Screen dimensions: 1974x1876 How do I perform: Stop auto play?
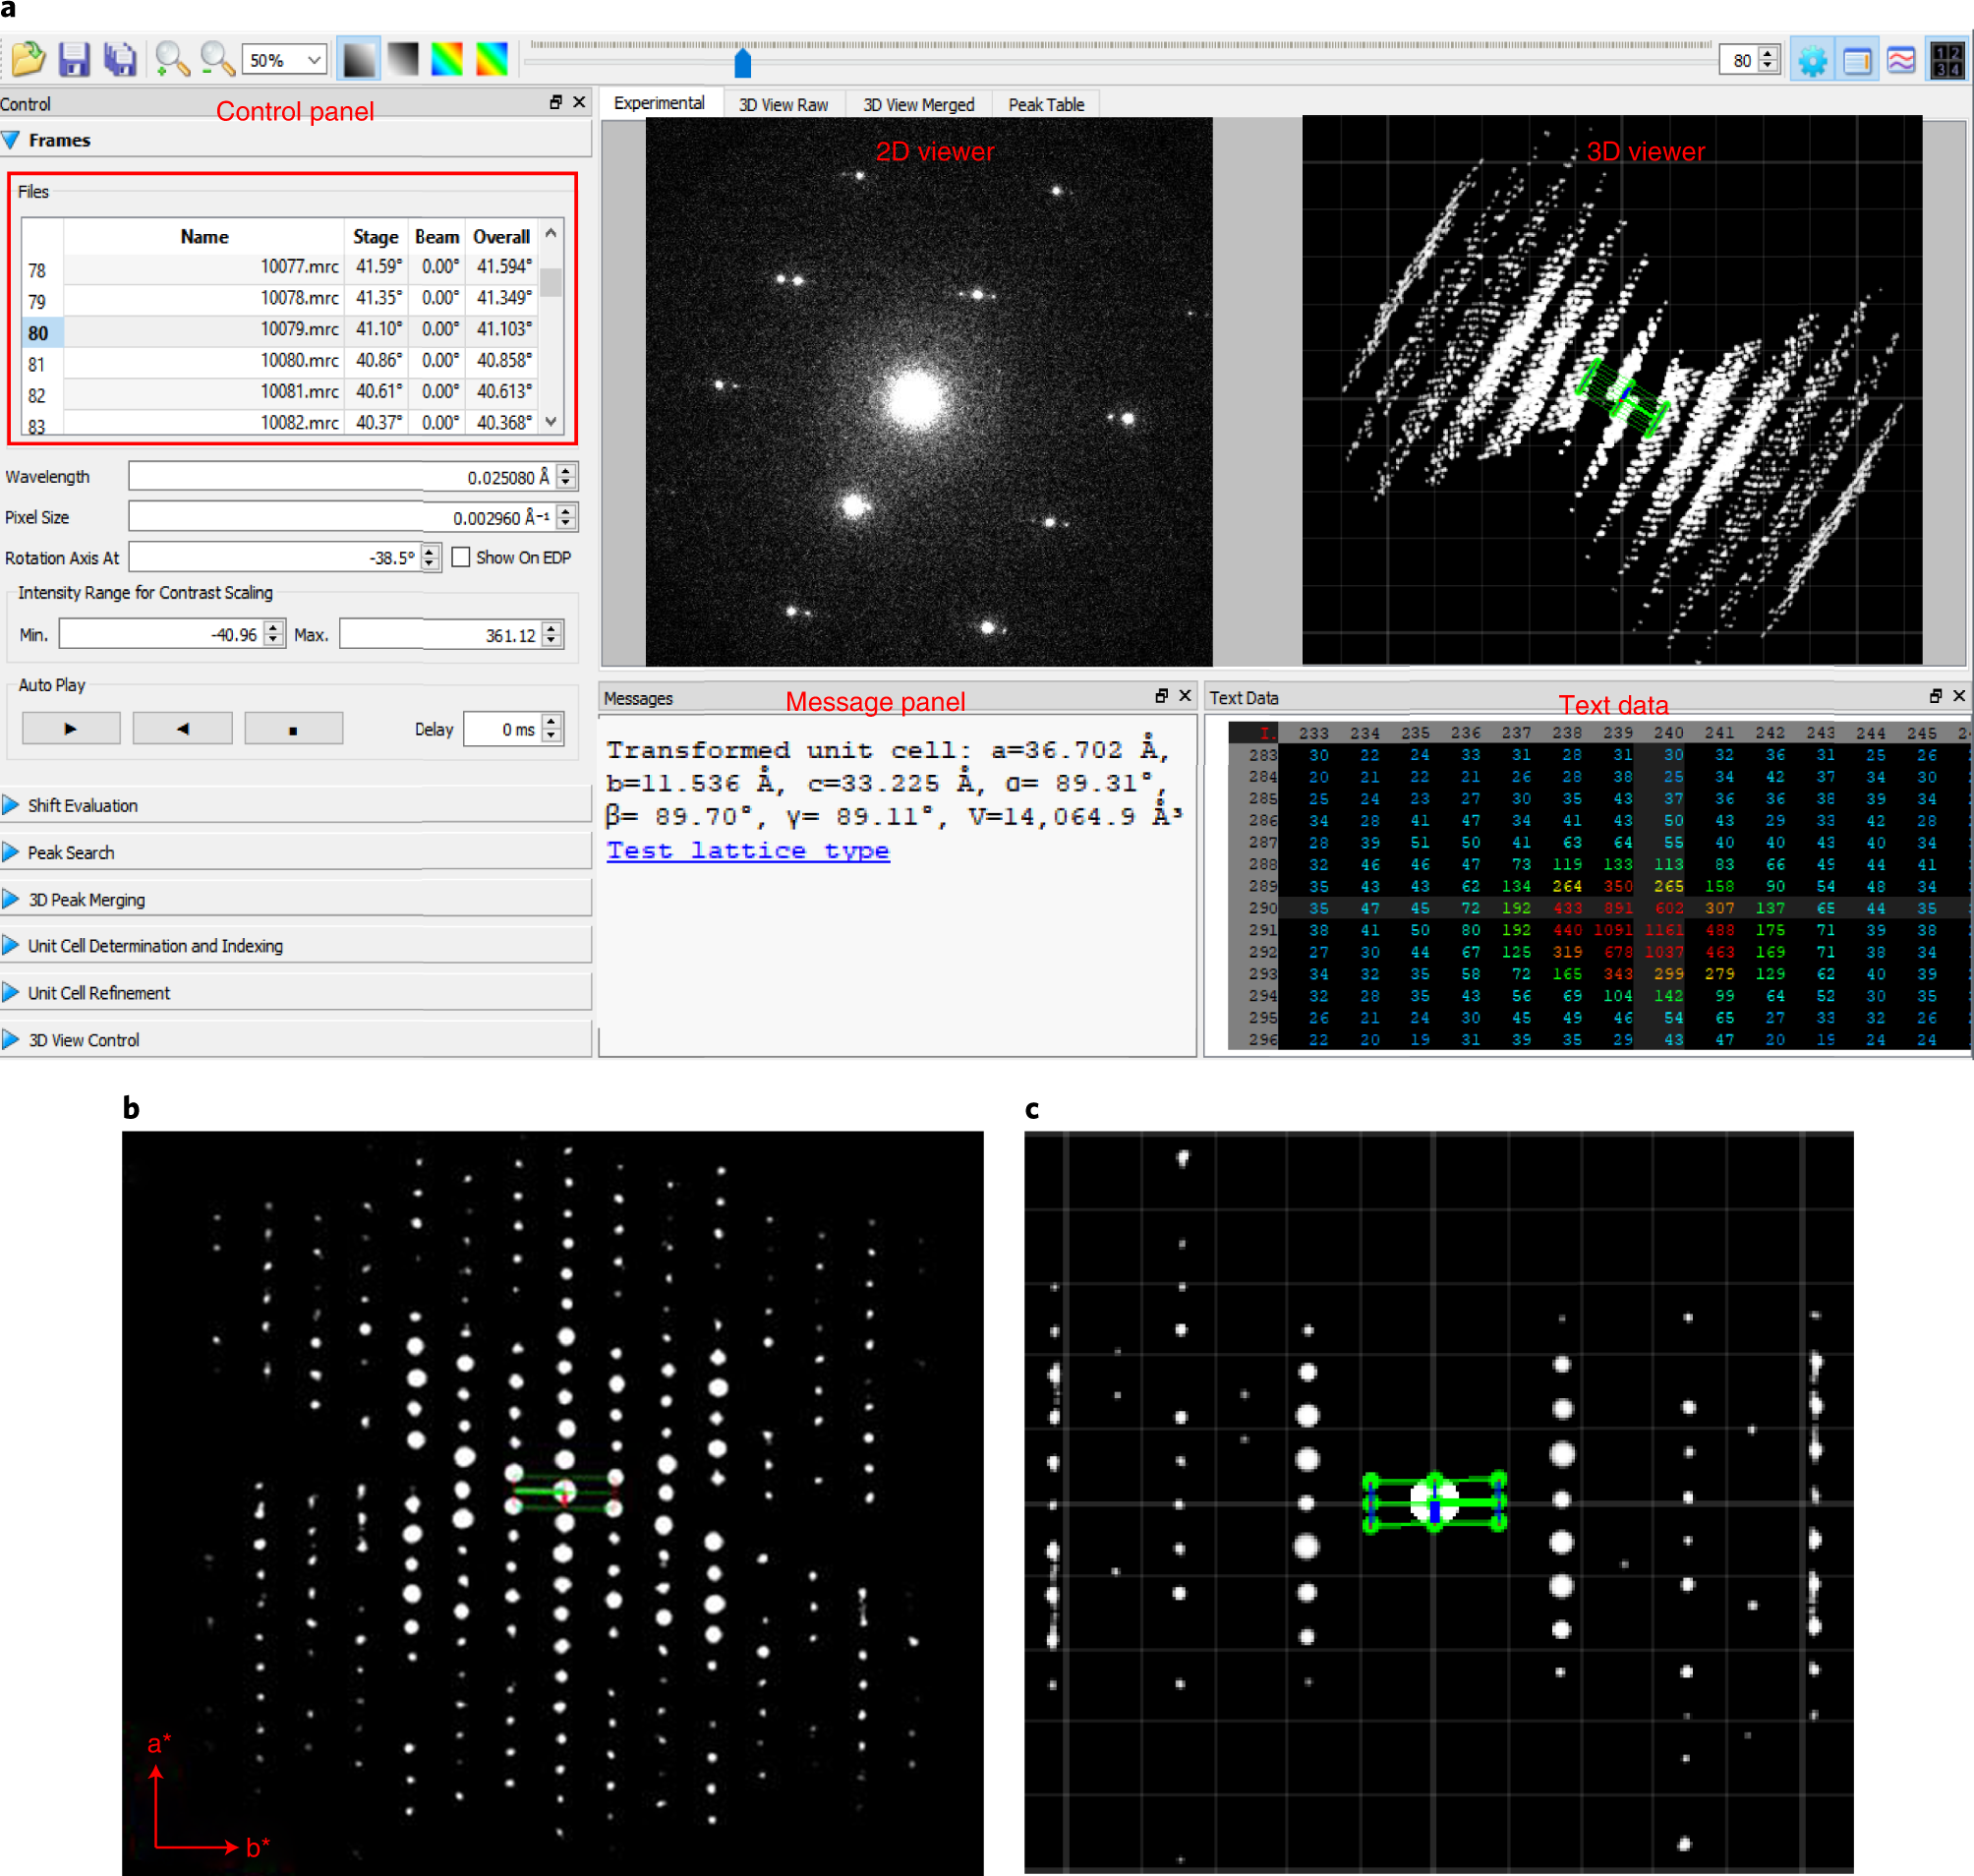click(293, 729)
